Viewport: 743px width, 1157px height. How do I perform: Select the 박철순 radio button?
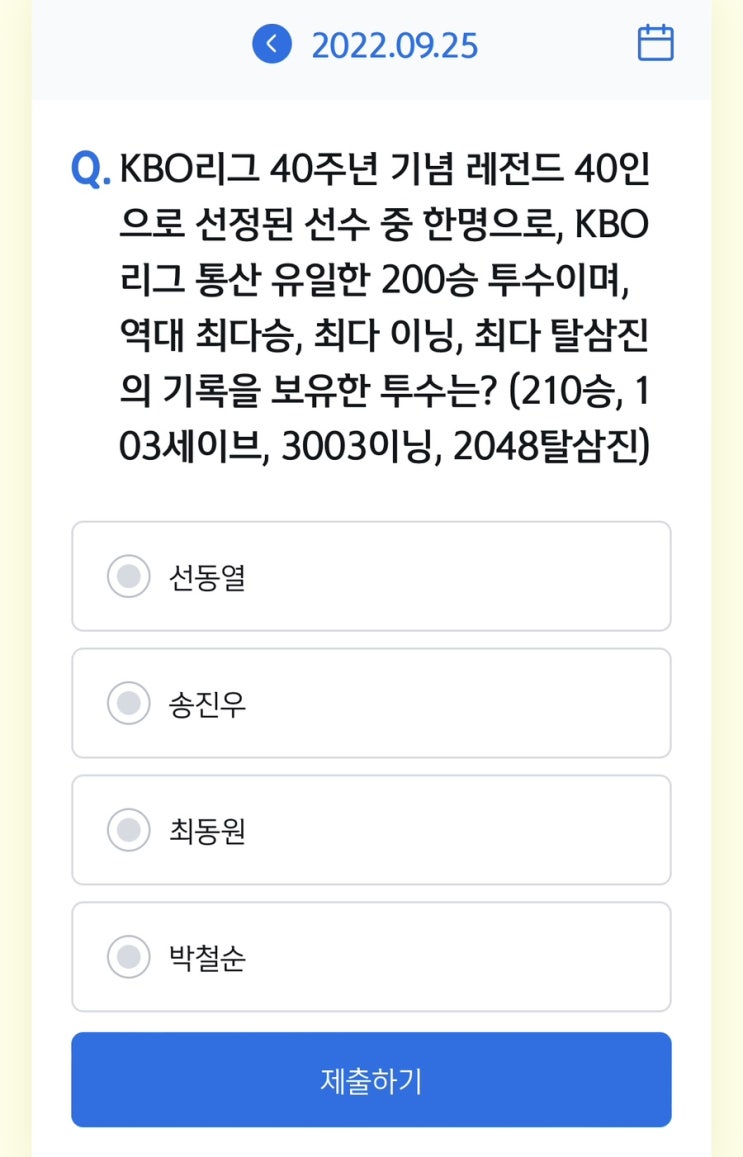[128, 957]
